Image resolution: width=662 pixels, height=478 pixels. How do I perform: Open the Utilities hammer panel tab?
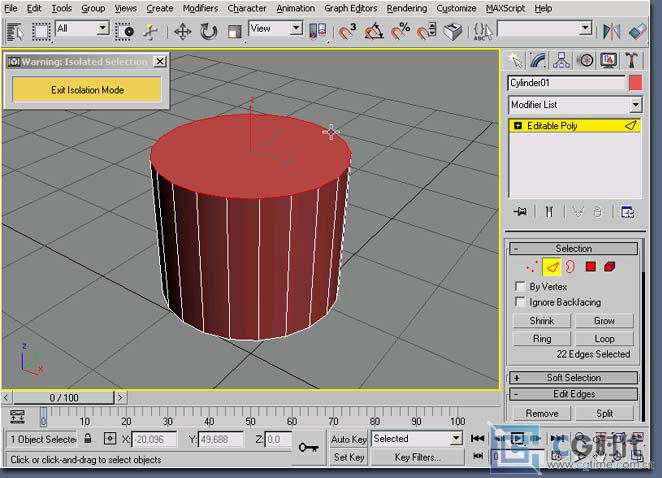click(632, 61)
